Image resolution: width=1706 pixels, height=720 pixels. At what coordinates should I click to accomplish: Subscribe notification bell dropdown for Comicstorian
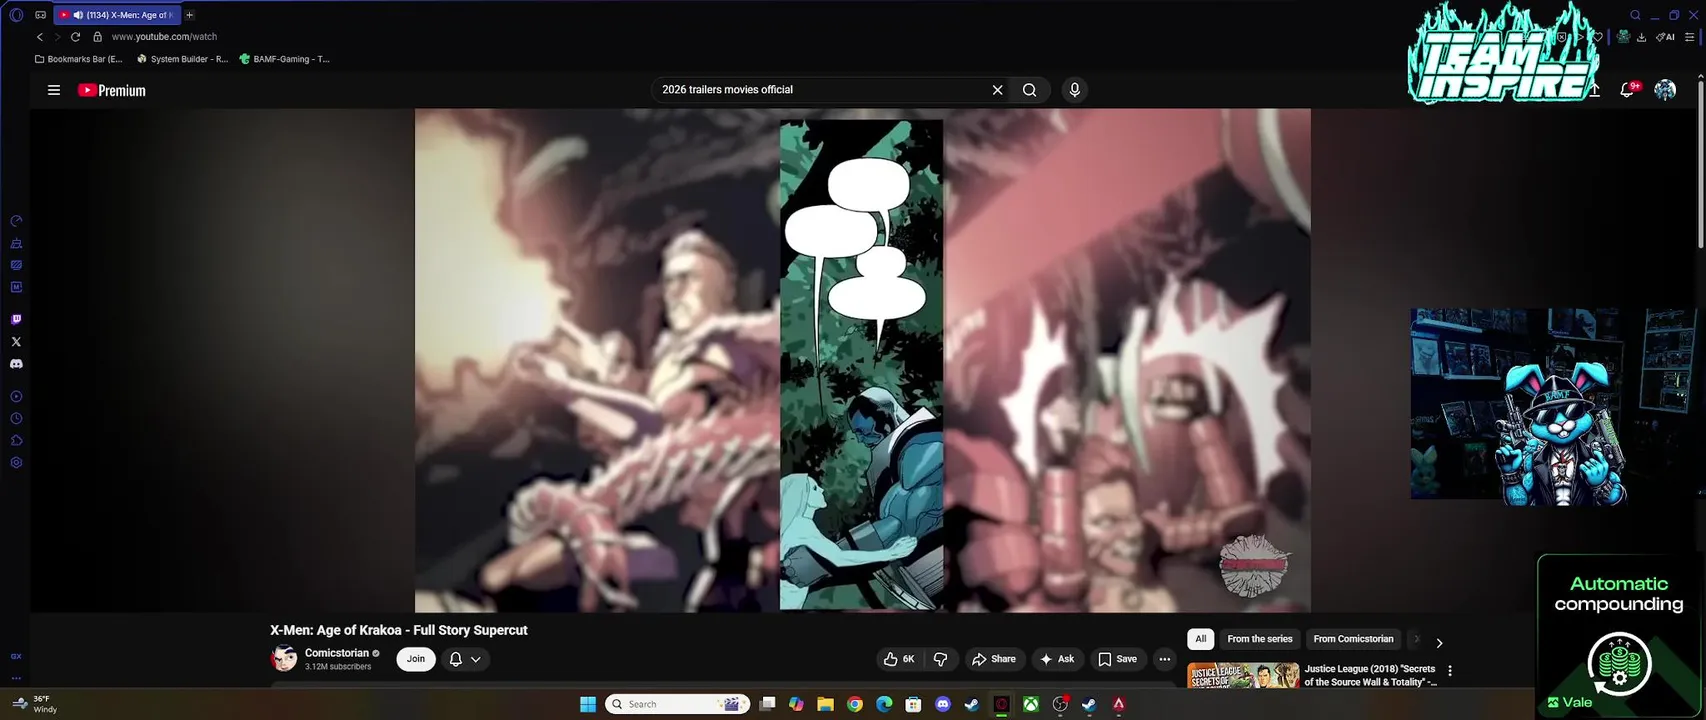[x=465, y=659]
